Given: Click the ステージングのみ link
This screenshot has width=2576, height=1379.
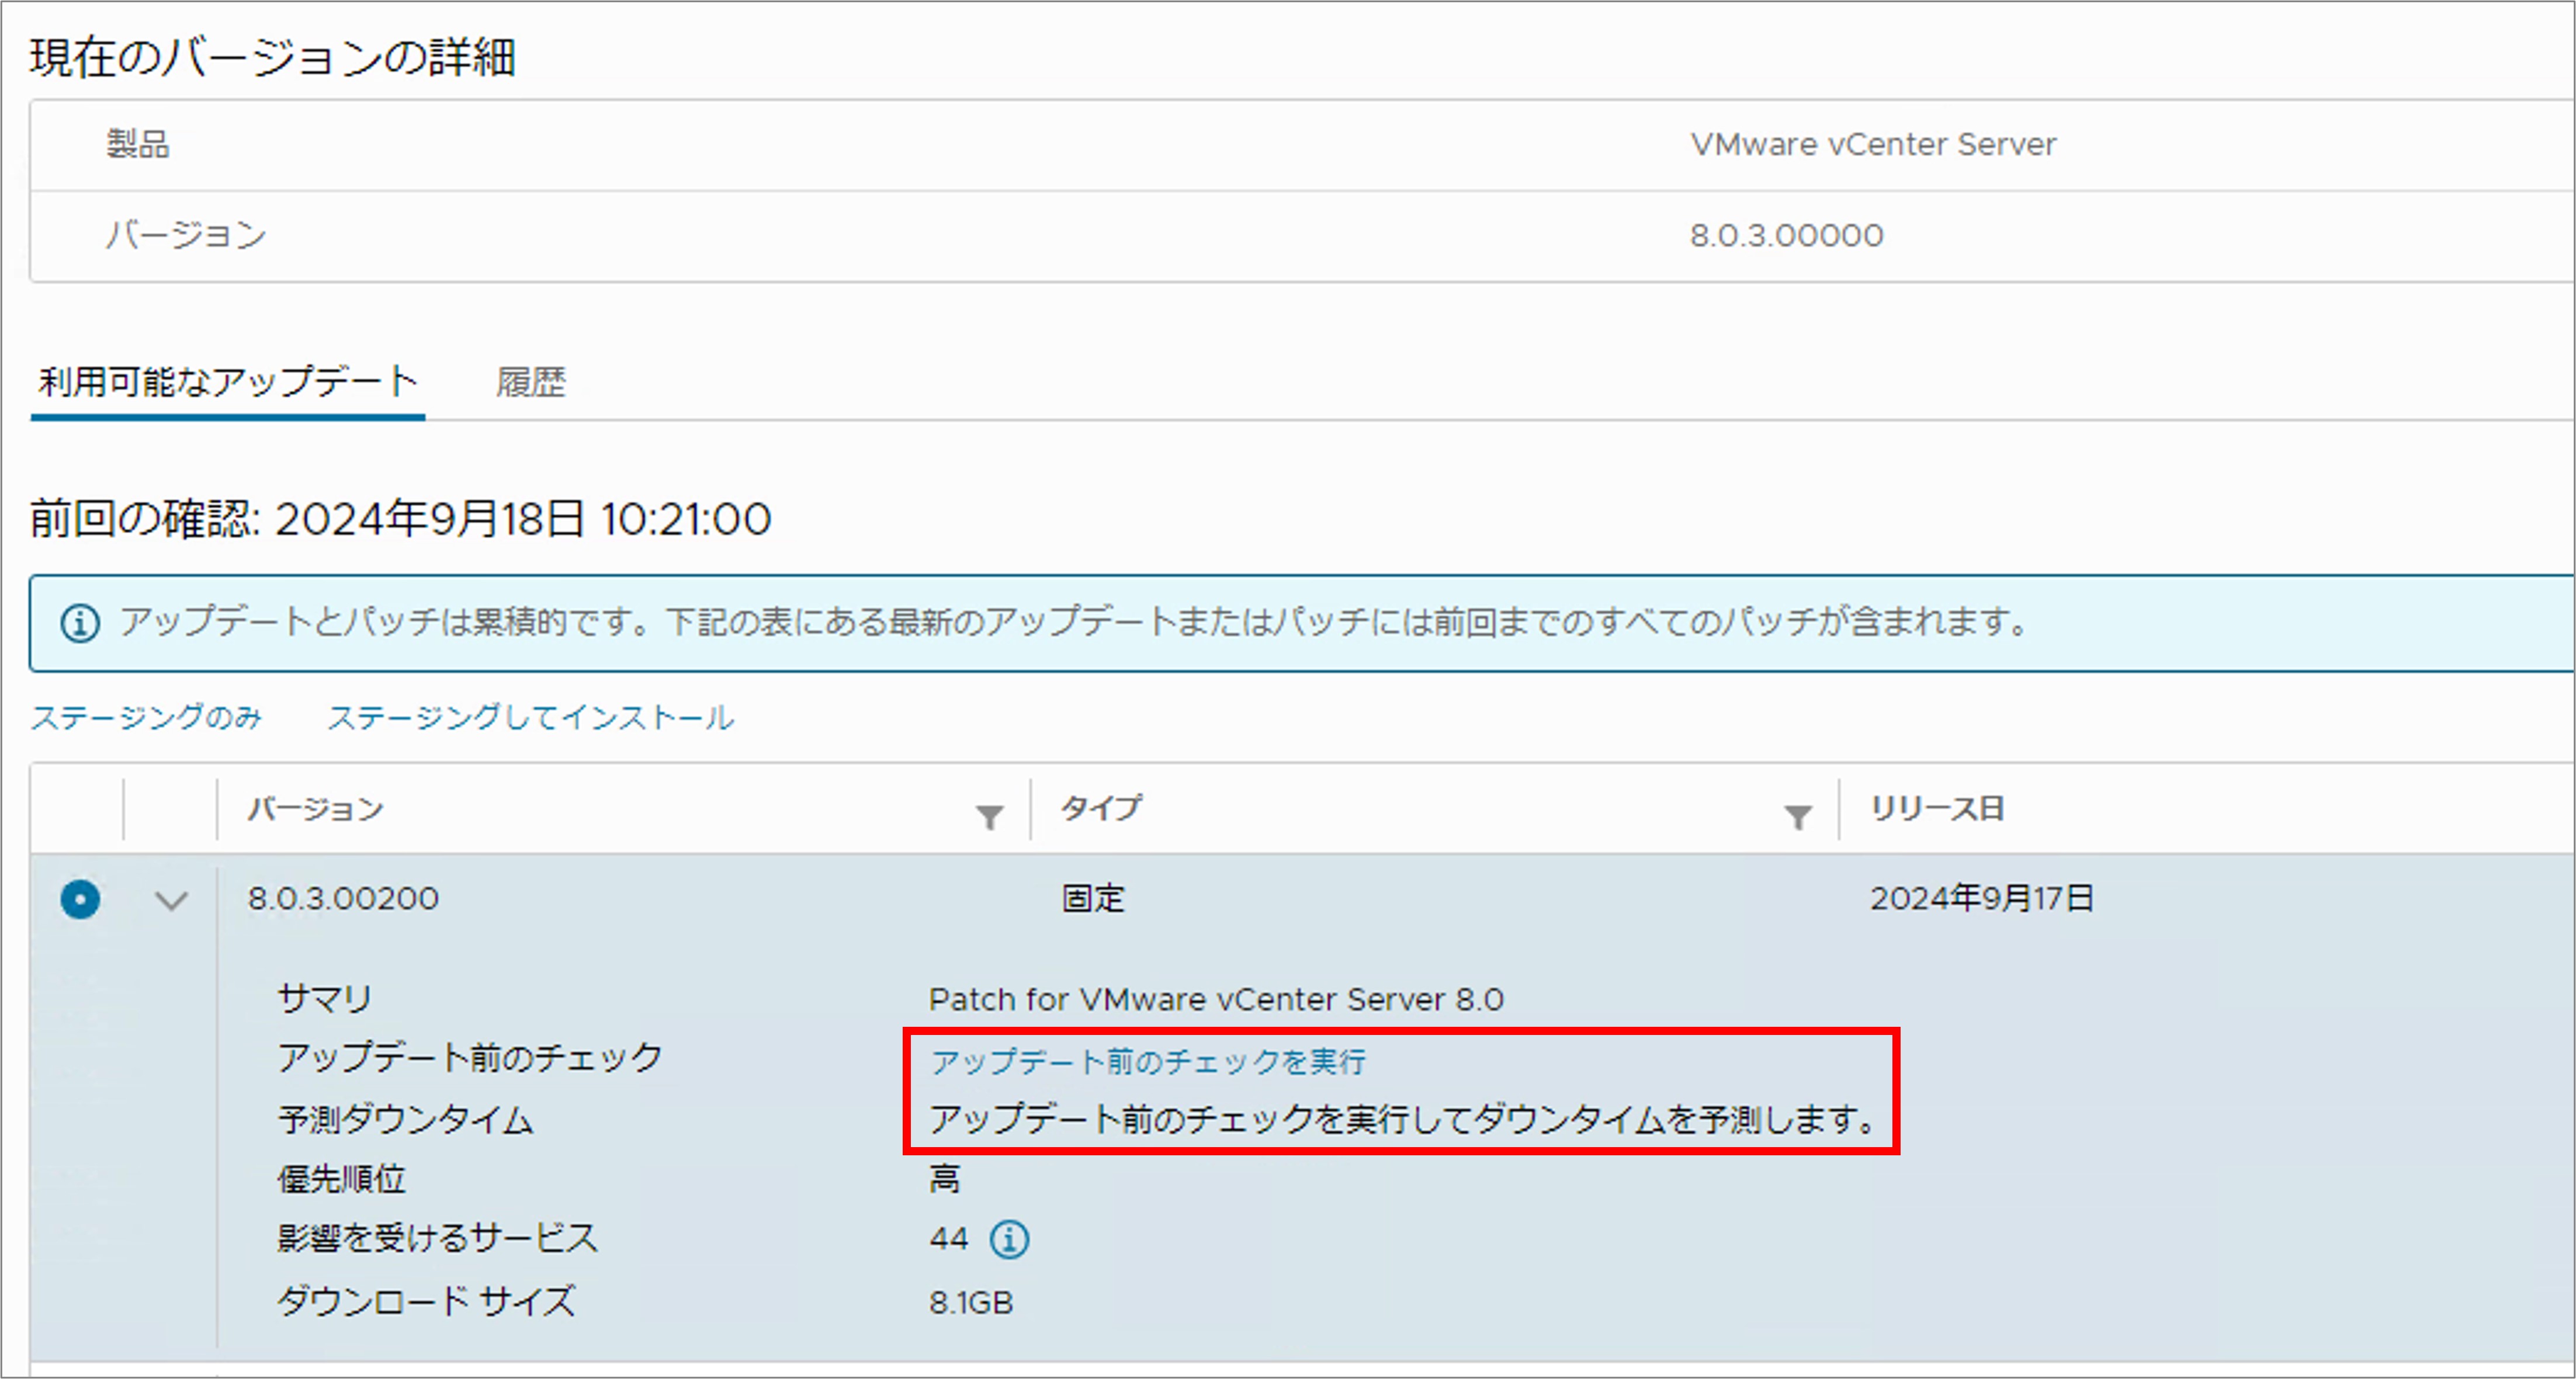Looking at the screenshot, I should click(x=146, y=717).
